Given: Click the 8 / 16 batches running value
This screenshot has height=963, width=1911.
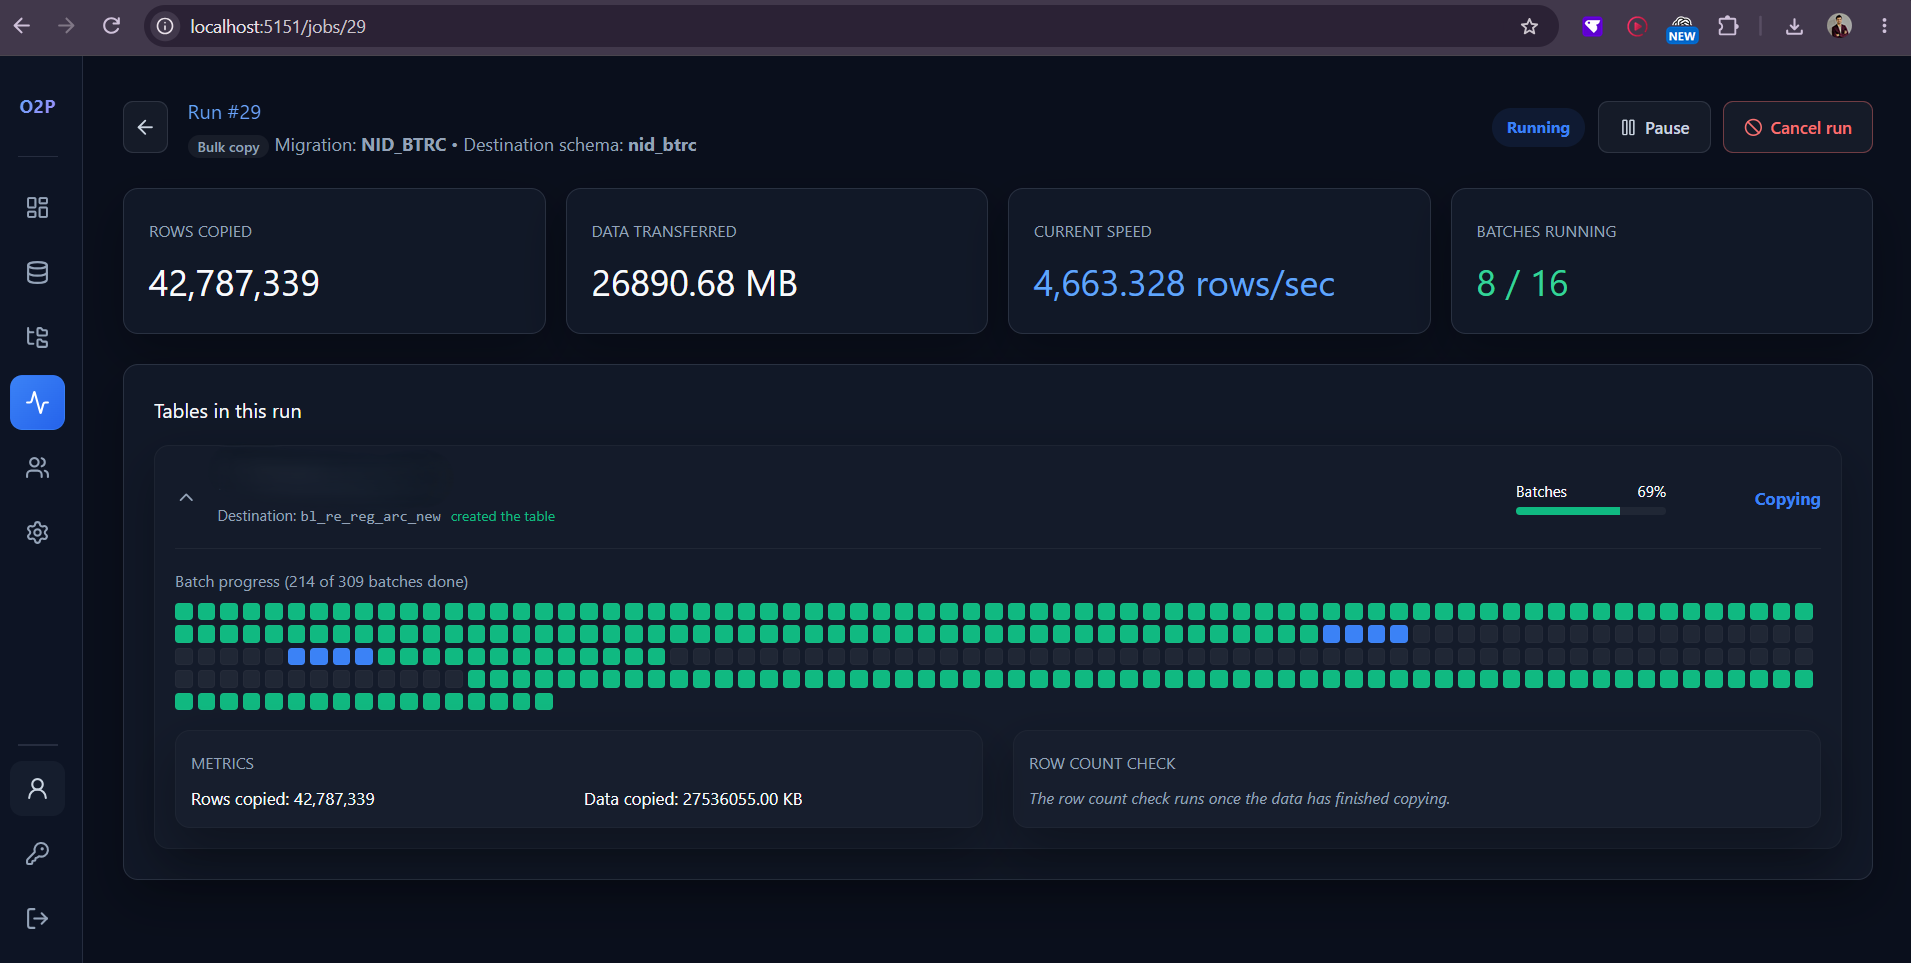Looking at the screenshot, I should tap(1522, 284).
